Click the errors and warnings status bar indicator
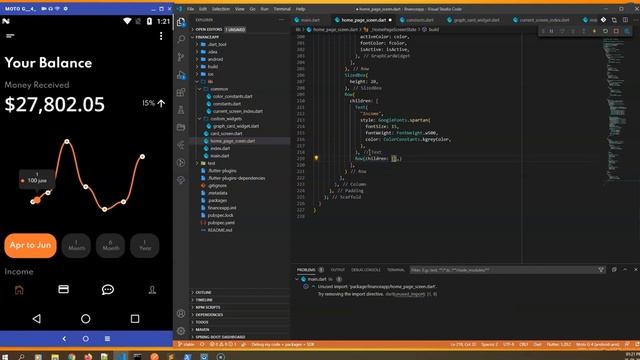 click(222, 344)
